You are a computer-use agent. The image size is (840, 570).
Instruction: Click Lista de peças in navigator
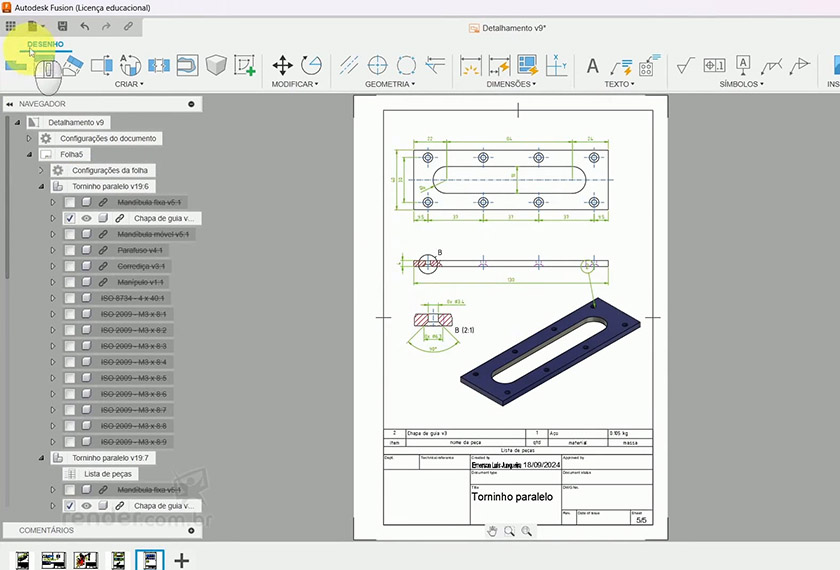point(109,474)
